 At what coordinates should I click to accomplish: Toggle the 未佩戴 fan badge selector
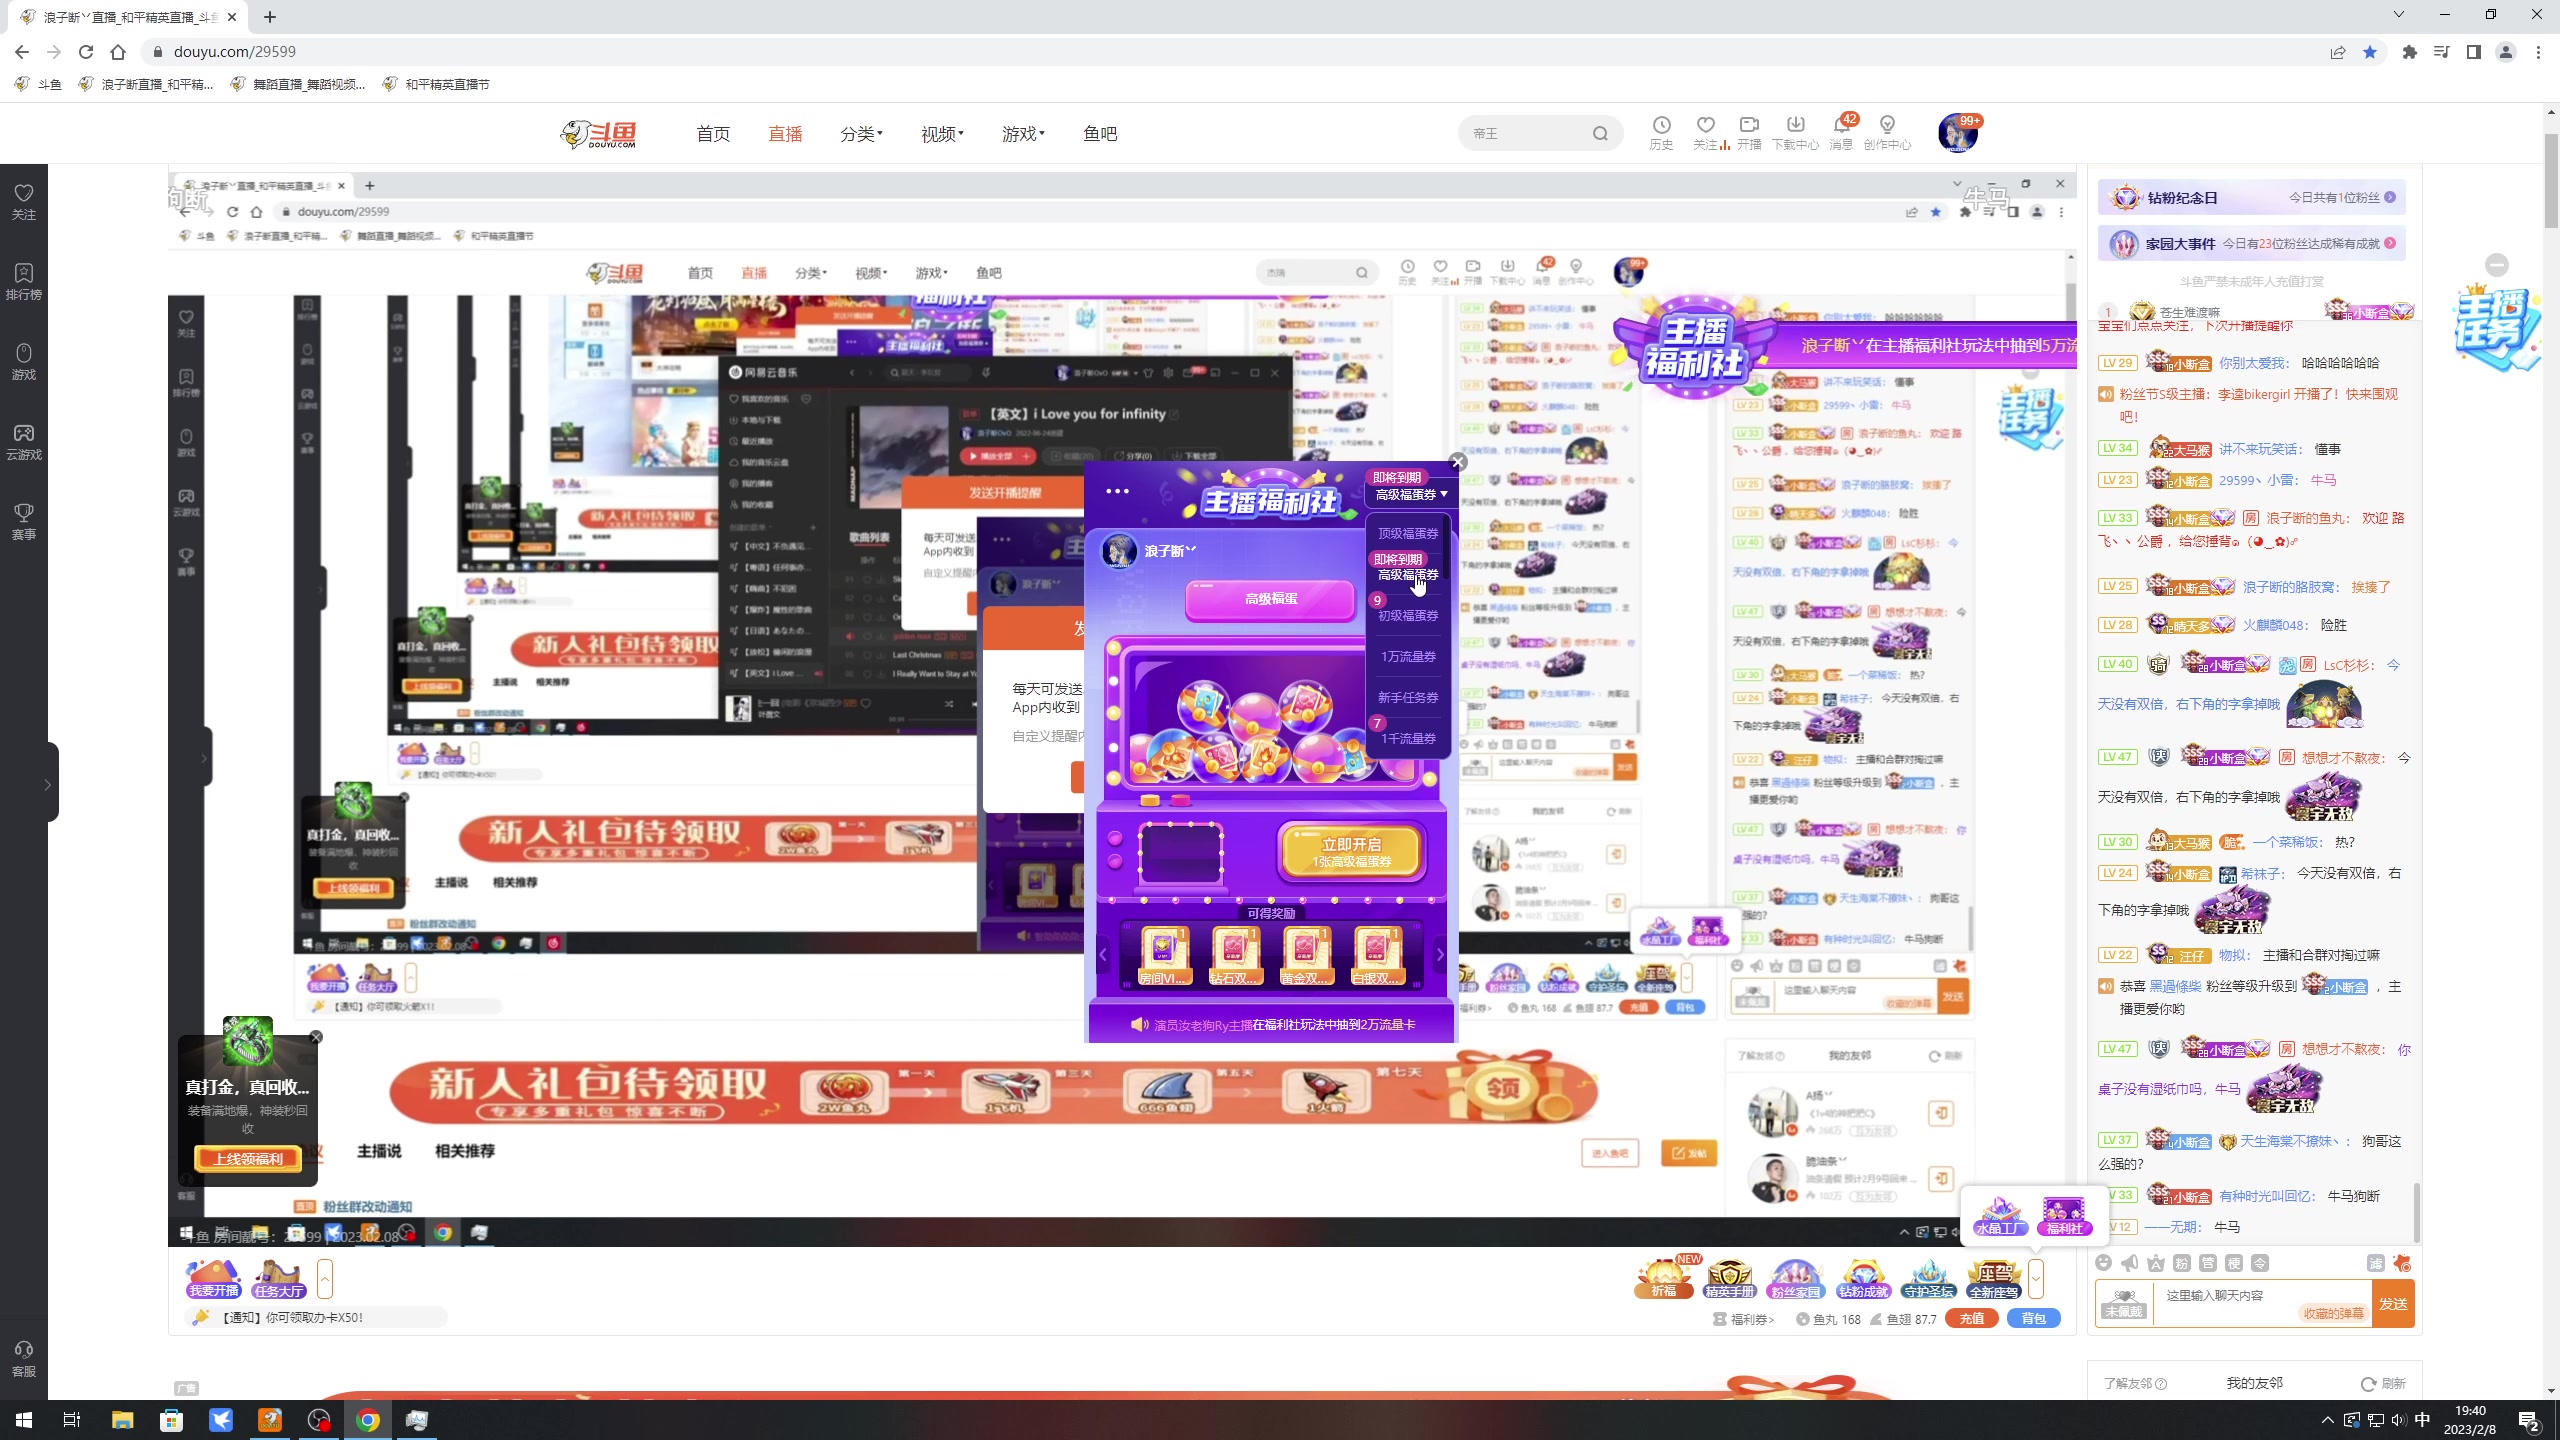pos(2124,1304)
